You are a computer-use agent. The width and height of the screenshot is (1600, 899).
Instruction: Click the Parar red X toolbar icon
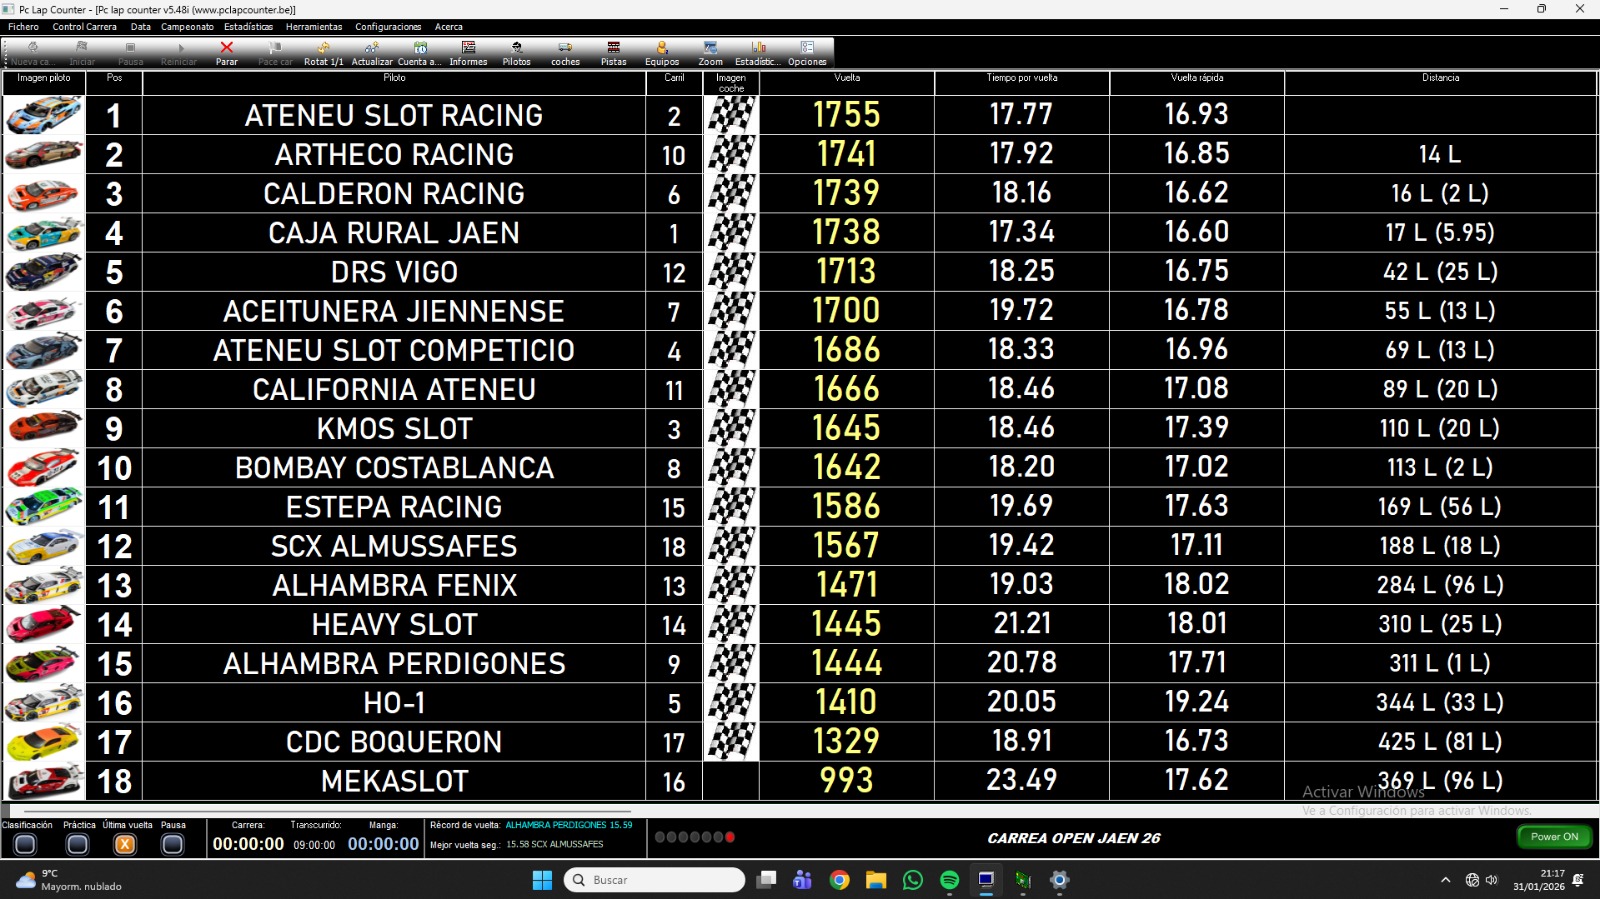227,52
